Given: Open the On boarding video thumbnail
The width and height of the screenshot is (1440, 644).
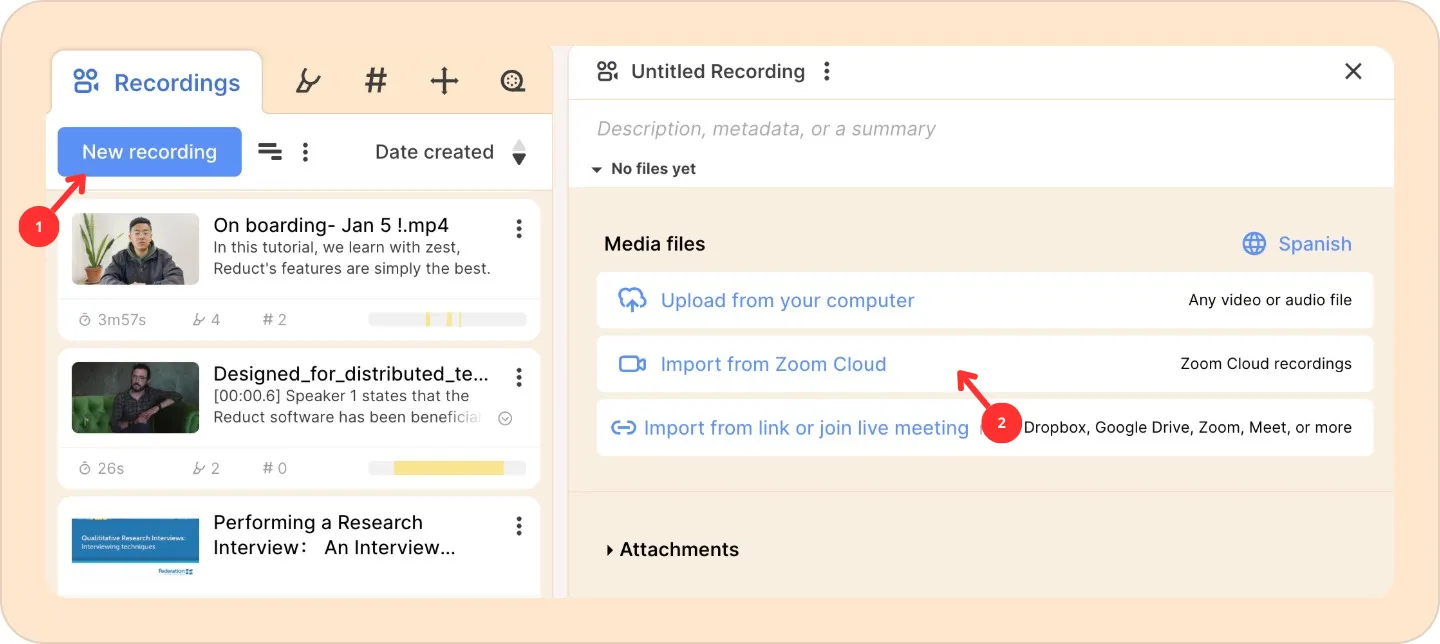Looking at the screenshot, I should pos(135,249).
